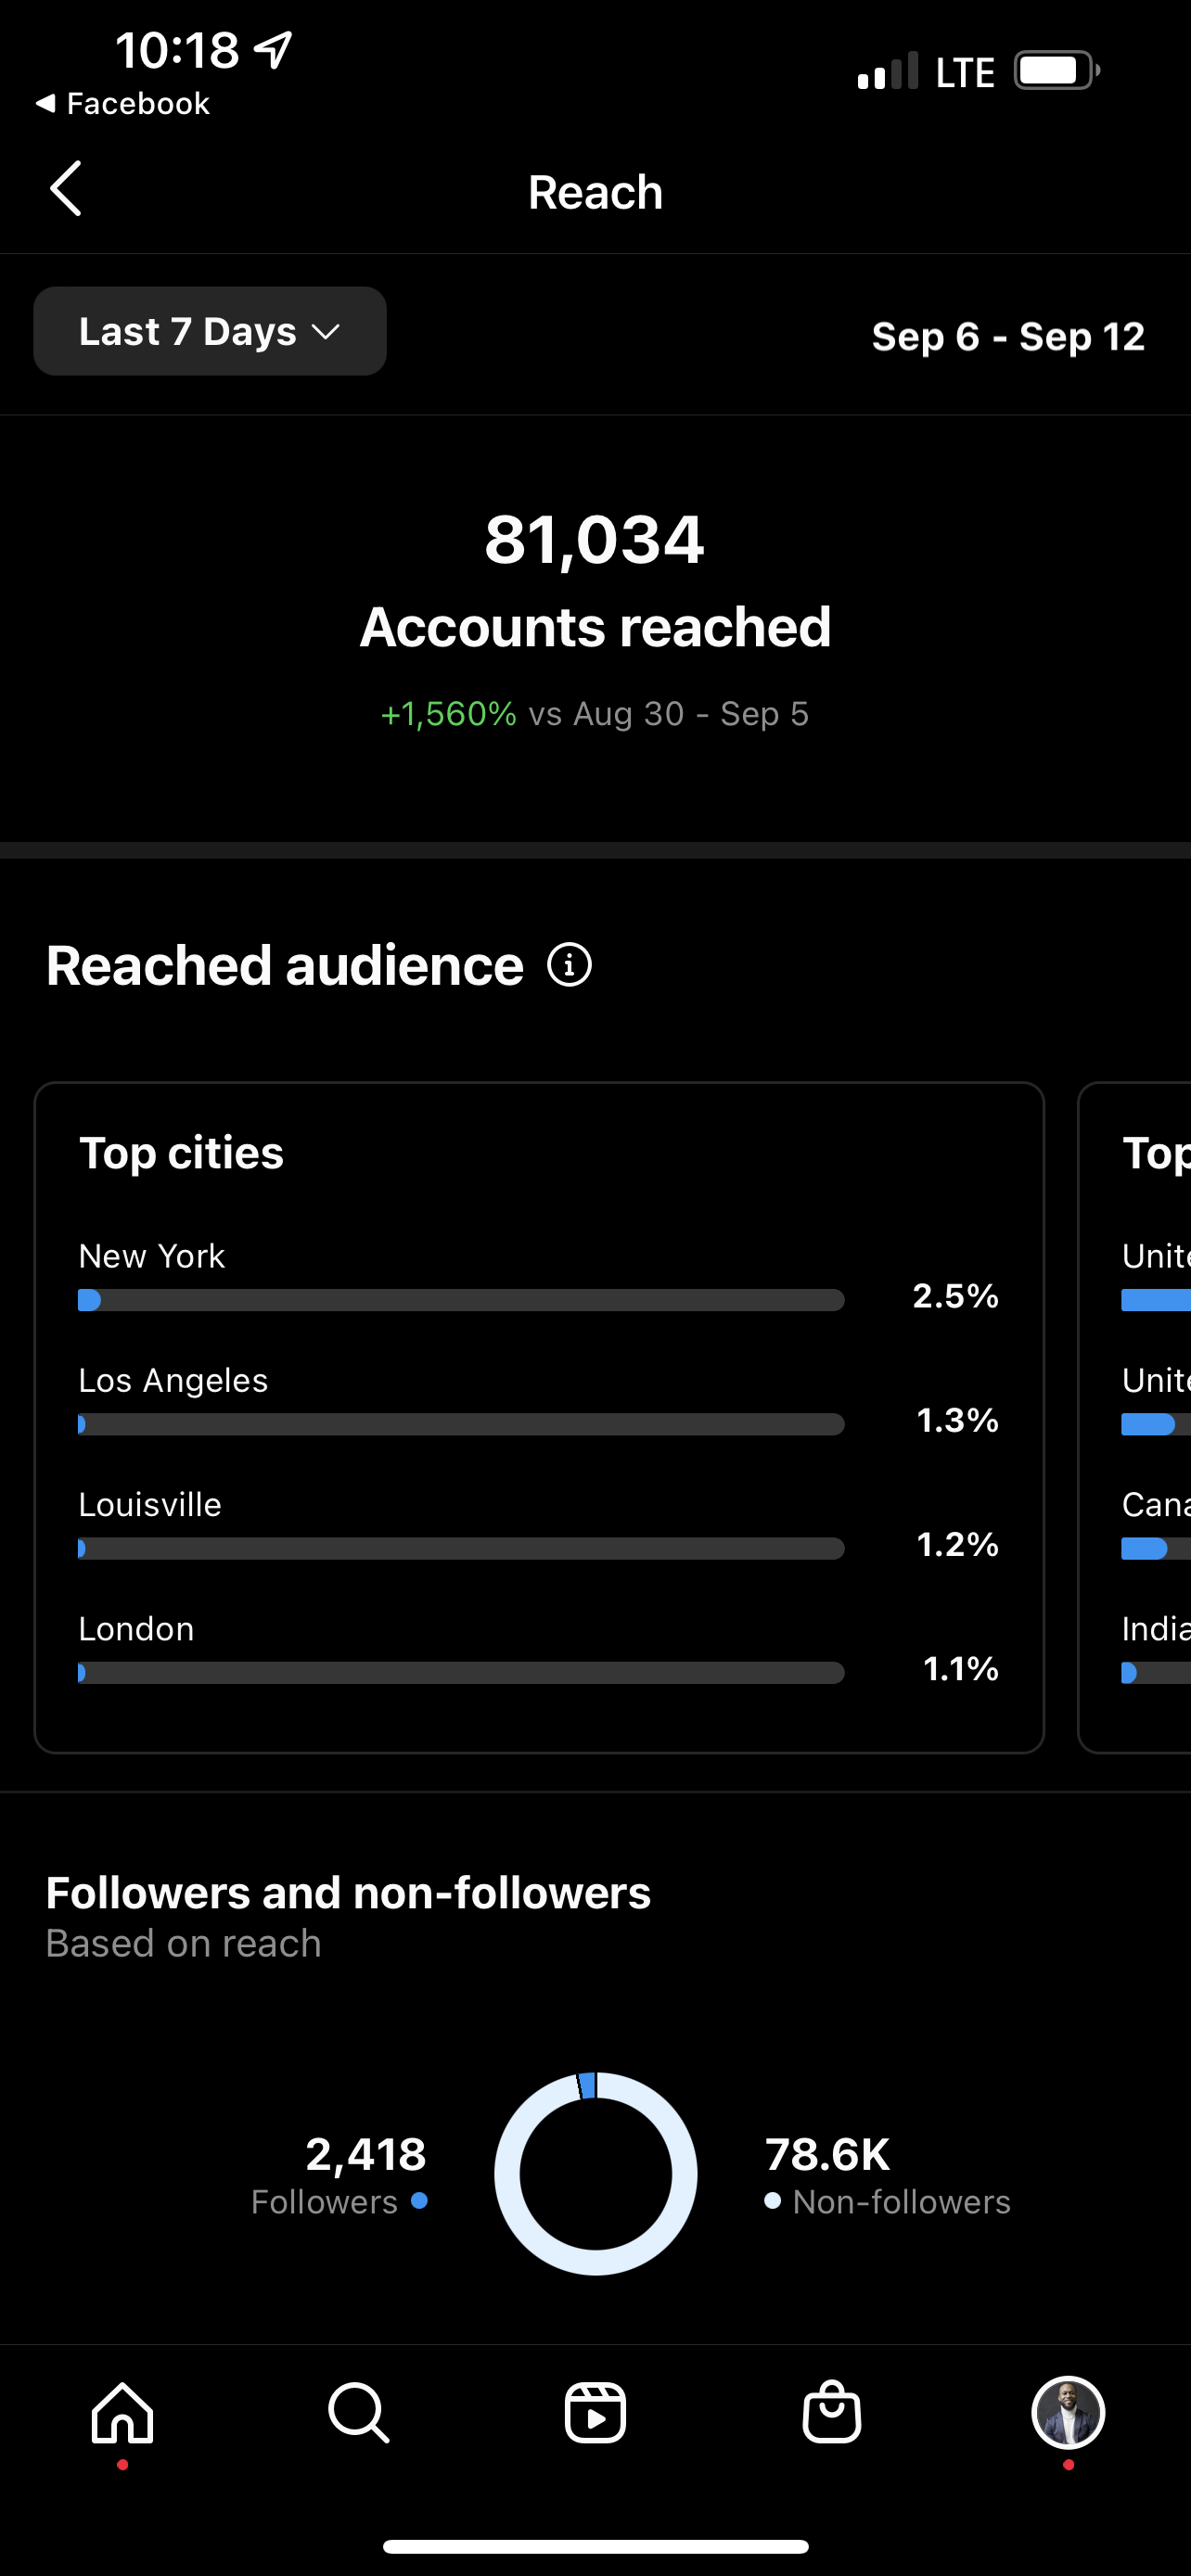1191x2576 pixels.
Task: Open the partially visible Top countries card
Action: point(1135,1417)
